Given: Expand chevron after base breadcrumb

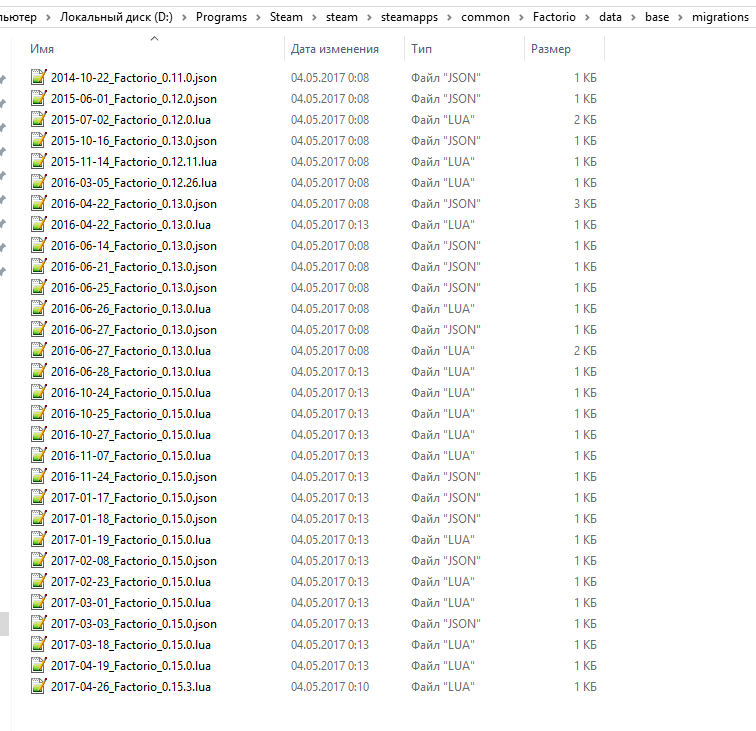Looking at the screenshot, I should [x=680, y=18].
